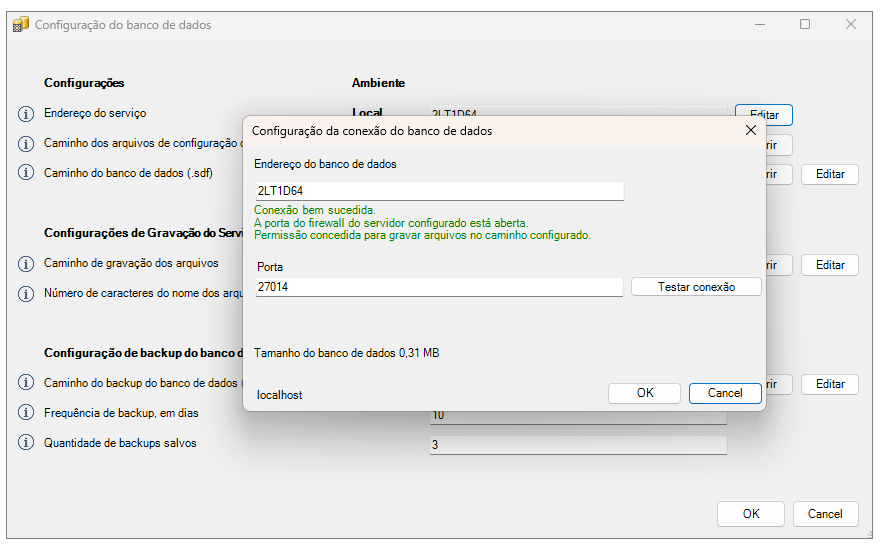Screen dimensions: 880x547
Task: Close the database connection configuration dialog
Action: pyautogui.click(x=750, y=130)
